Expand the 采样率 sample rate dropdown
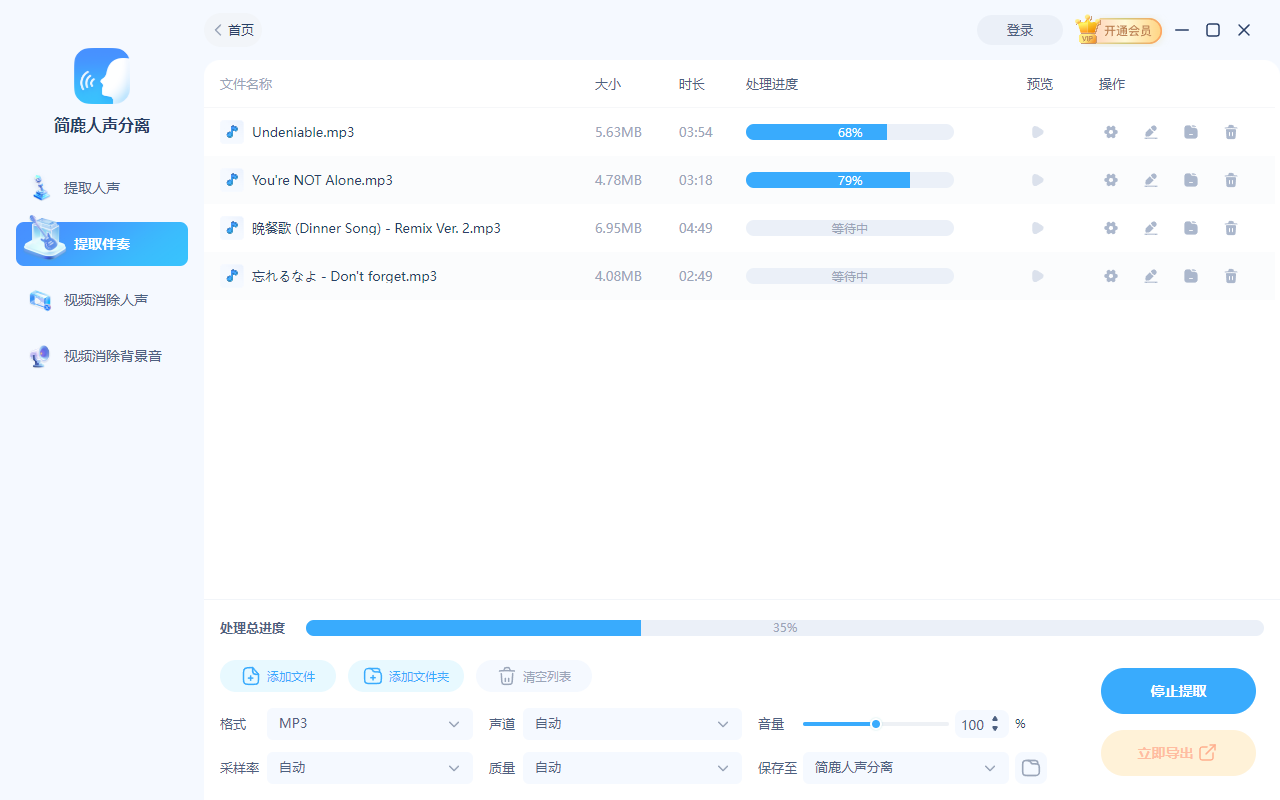Screen dimensions: 1280x800 370,768
